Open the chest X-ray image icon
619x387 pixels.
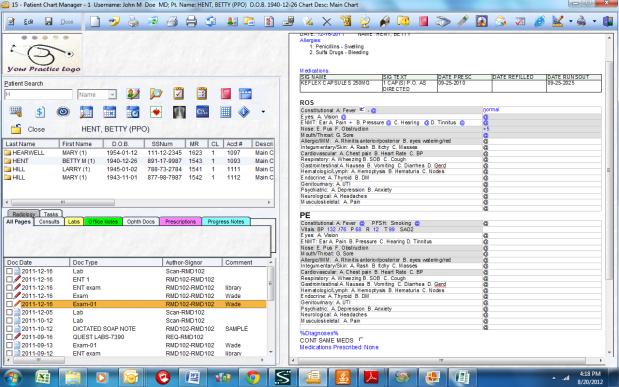[x=179, y=112]
